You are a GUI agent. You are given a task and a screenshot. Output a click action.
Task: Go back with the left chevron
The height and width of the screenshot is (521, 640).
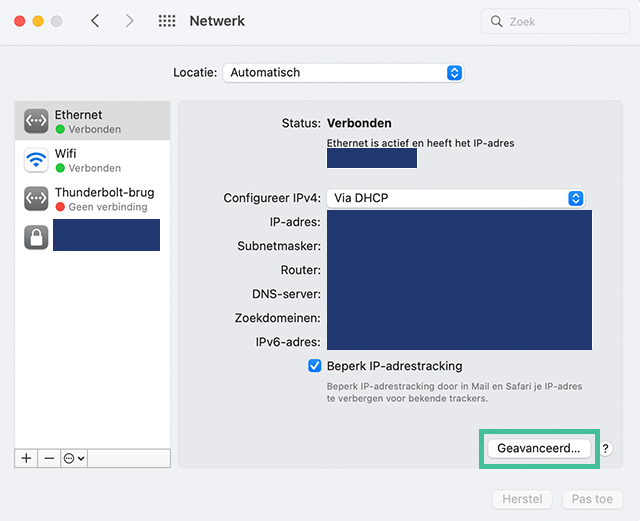[x=95, y=21]
